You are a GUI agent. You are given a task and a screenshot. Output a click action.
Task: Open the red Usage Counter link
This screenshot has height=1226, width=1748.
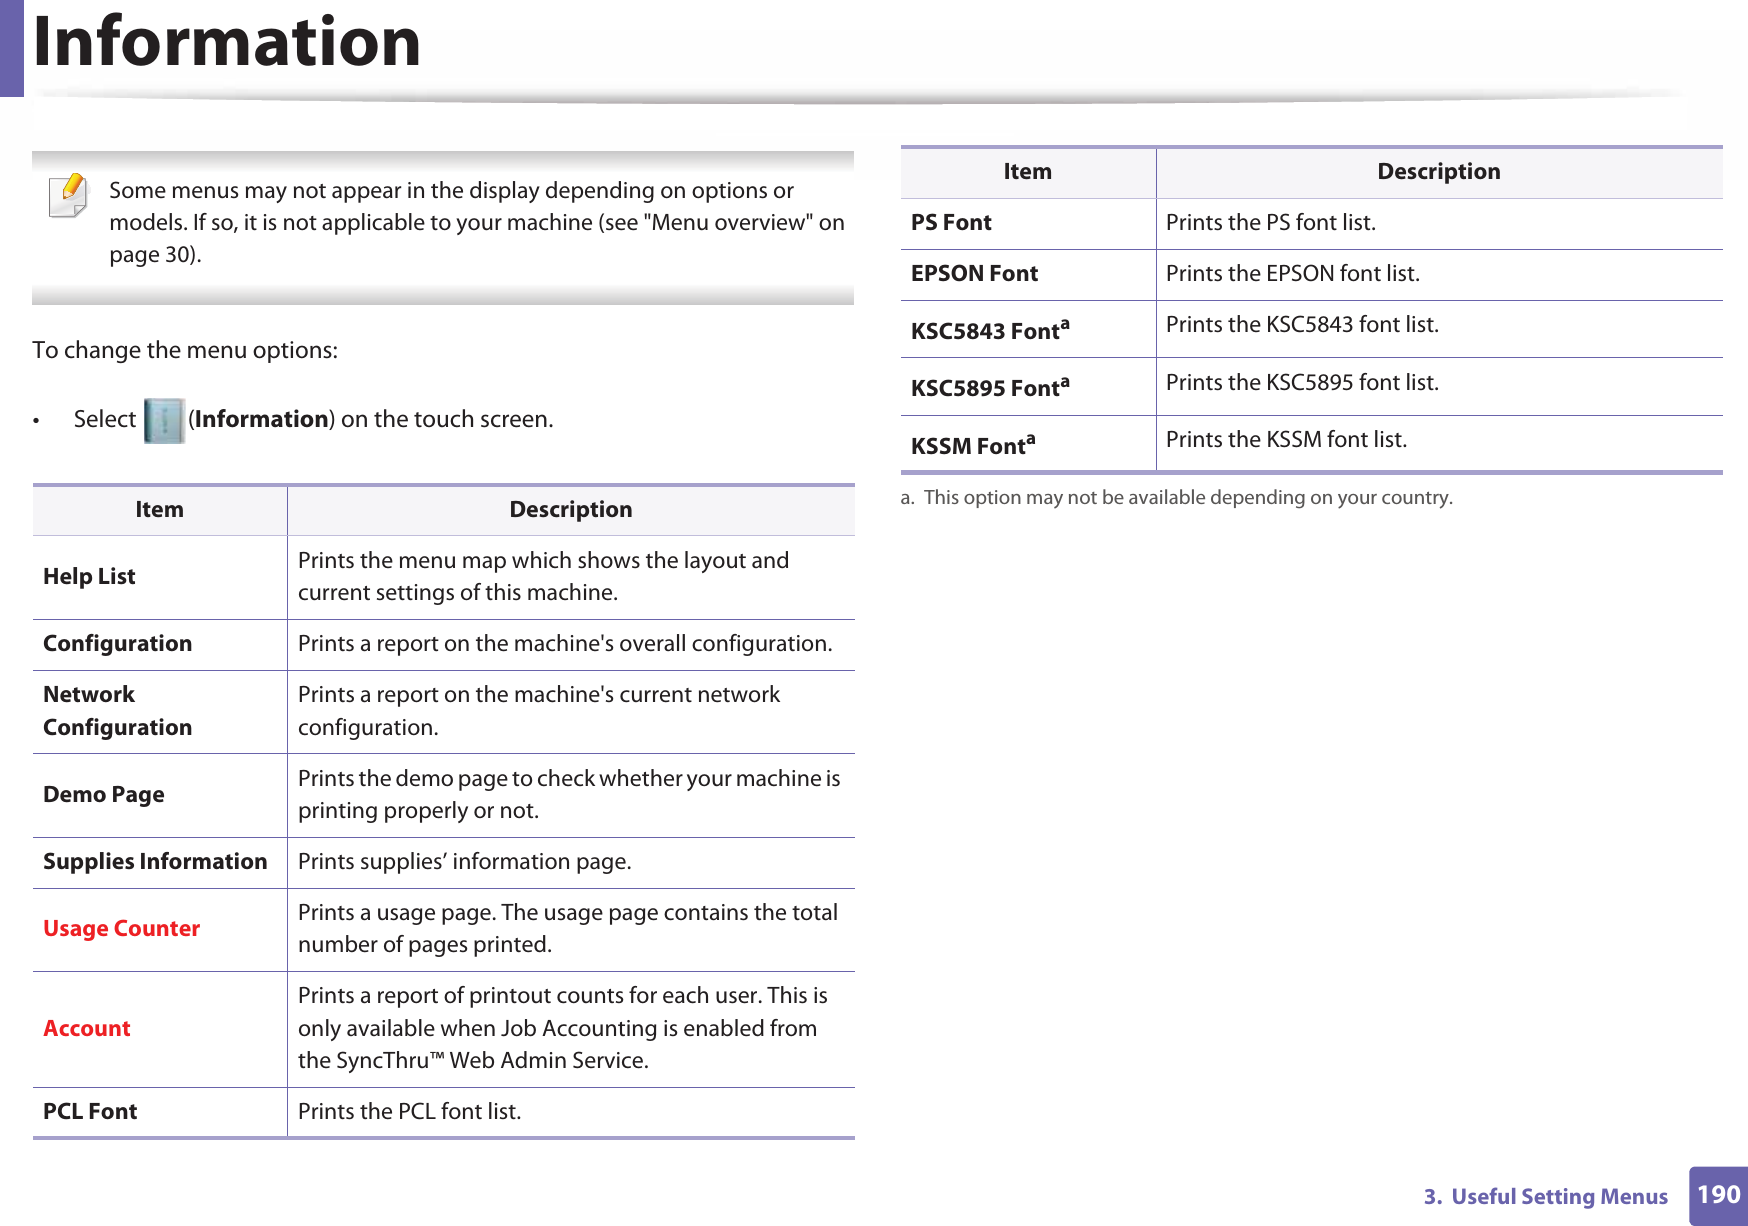click(x=121, y=929)
